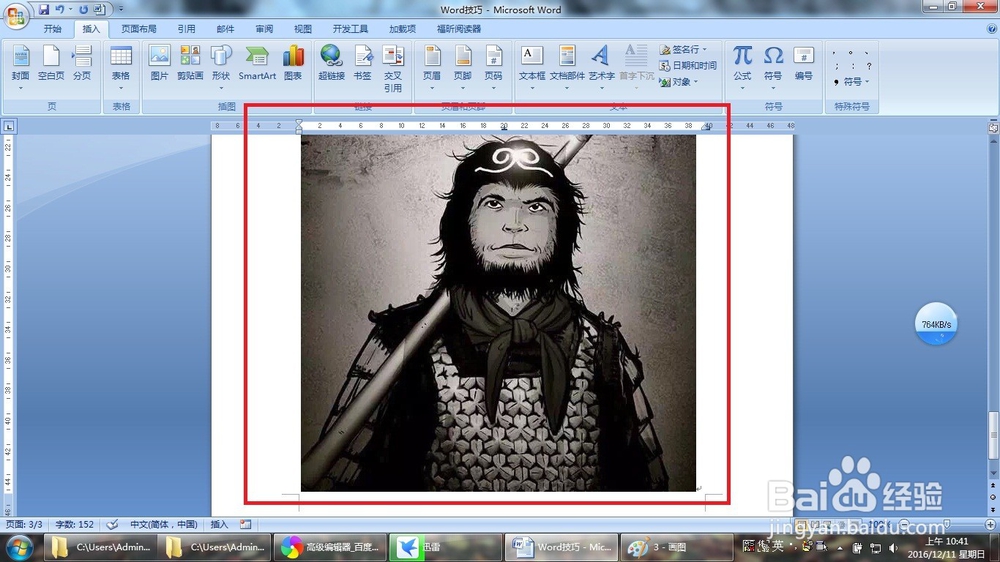
Task: Open Word help question mark icon
Action: pyautogui.click(x=991, y=29)
